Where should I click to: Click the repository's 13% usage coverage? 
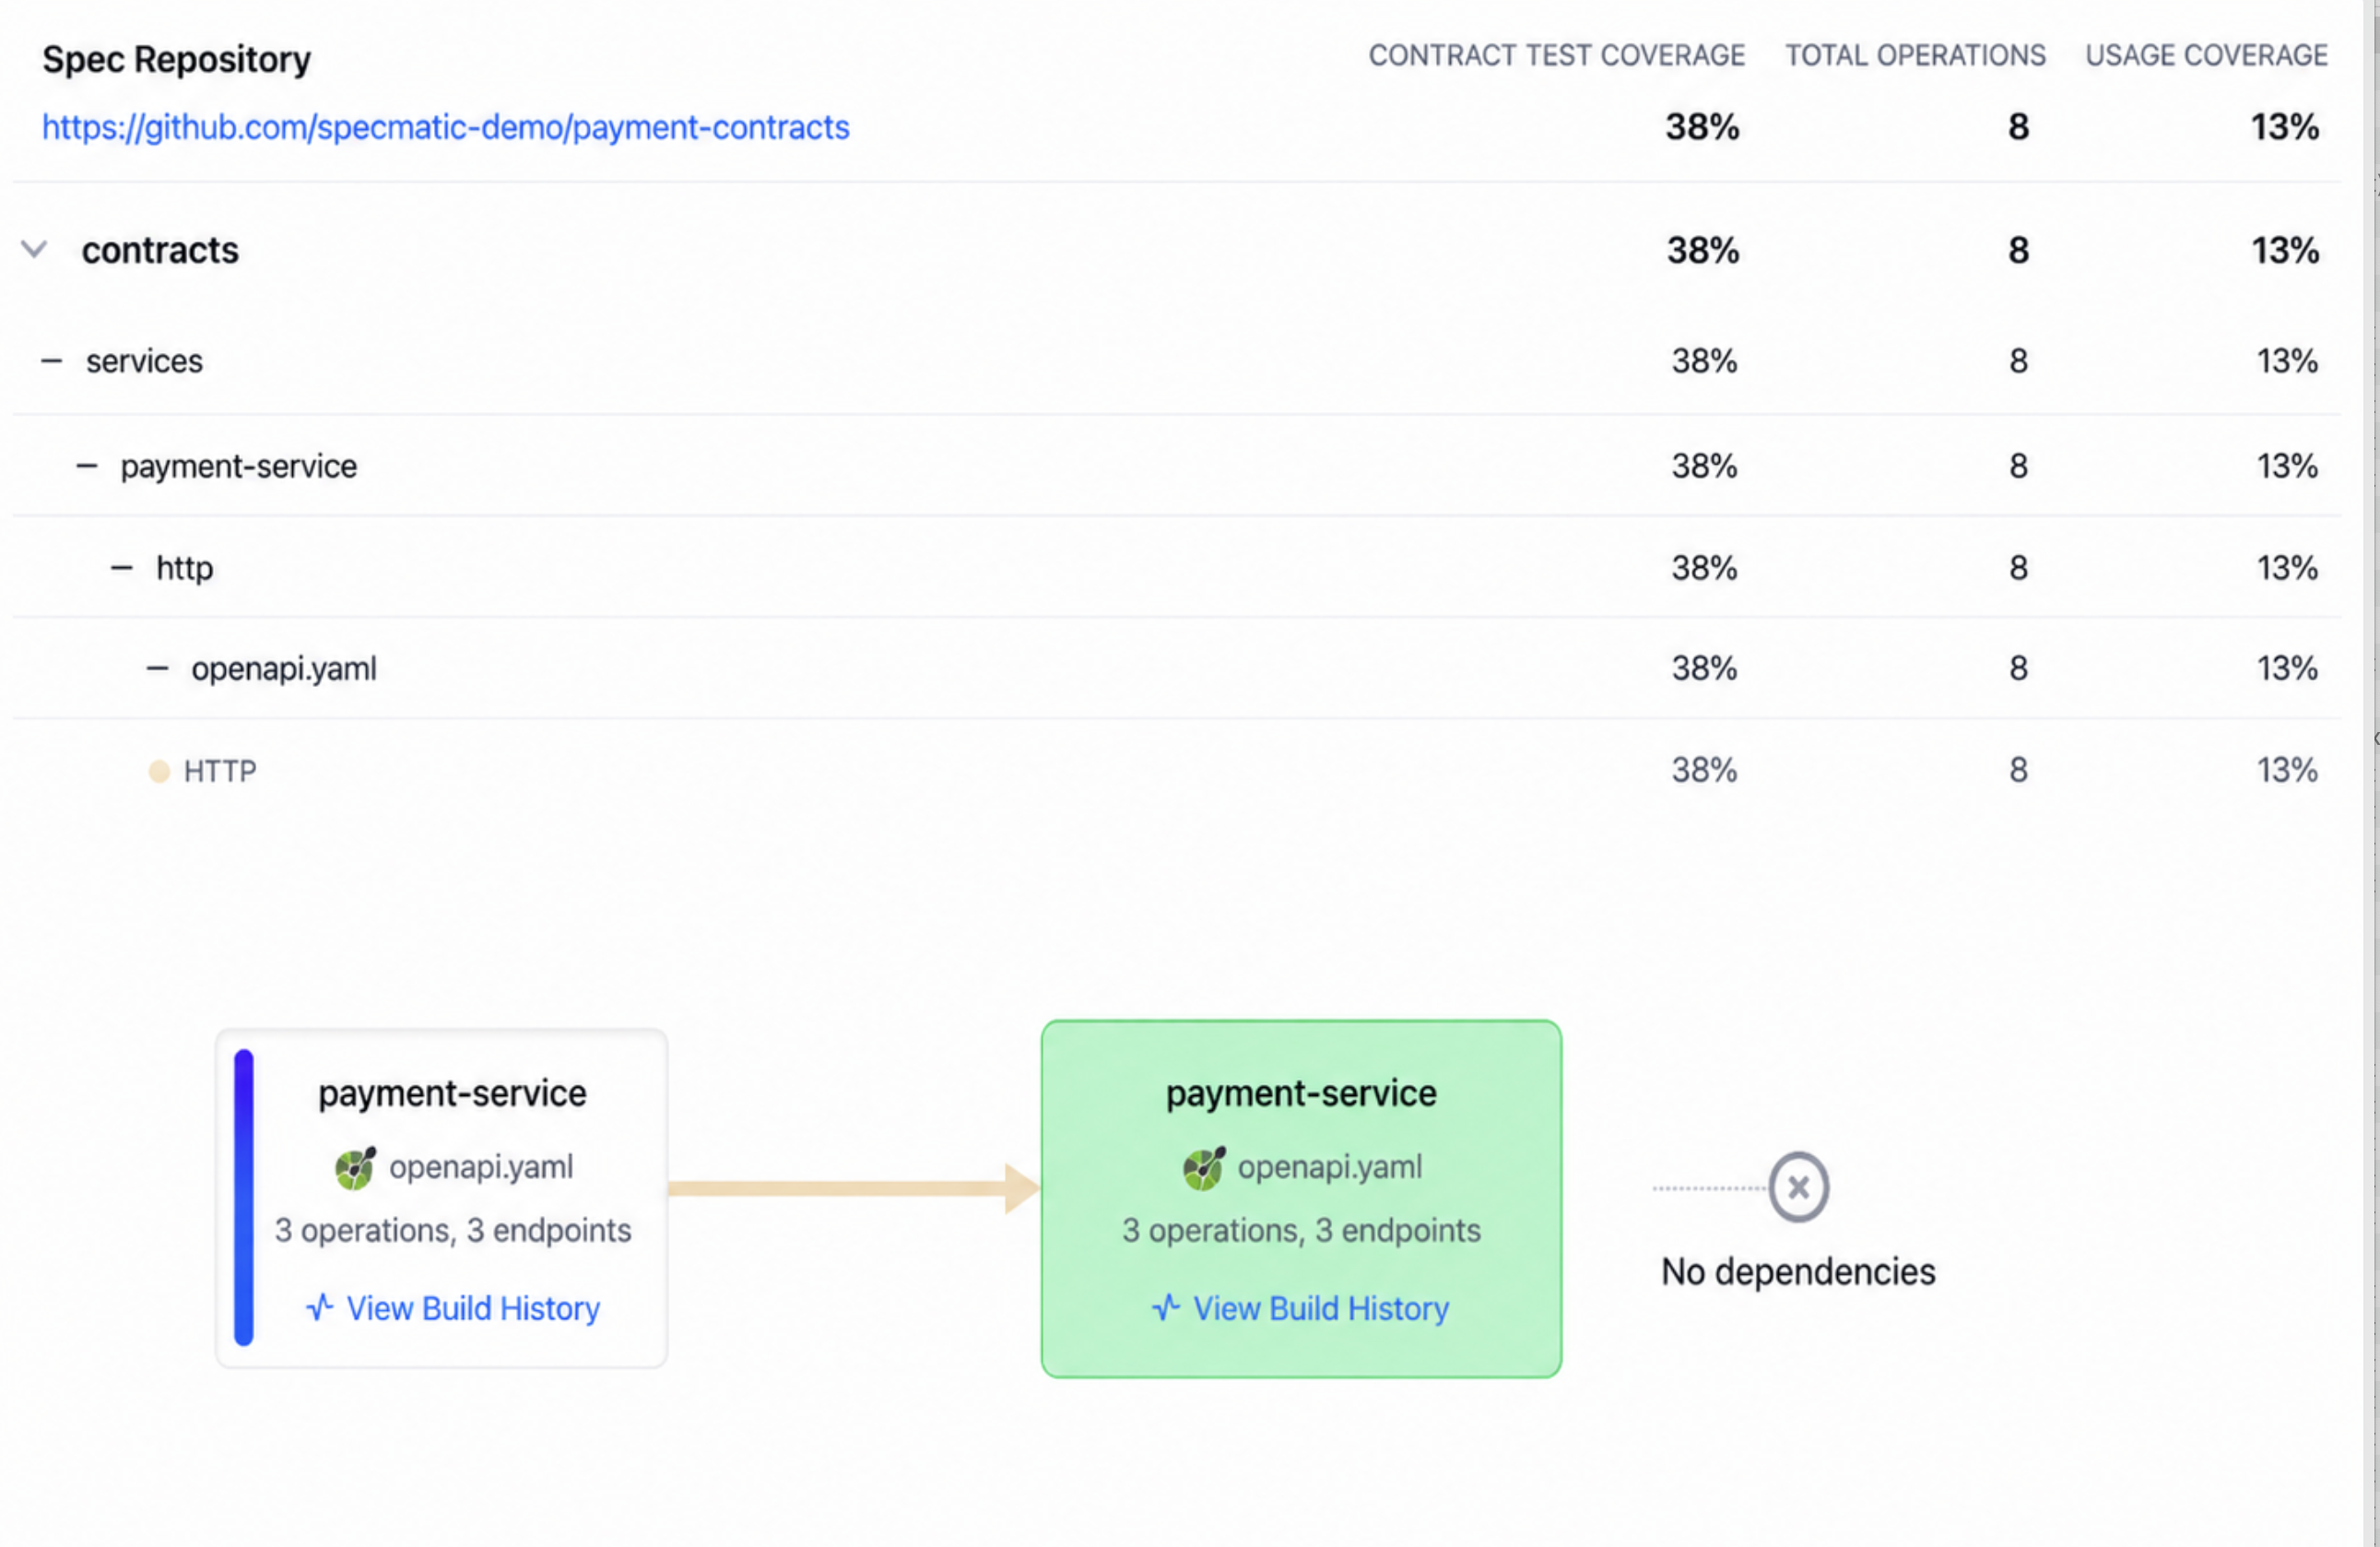[2284, 127]
